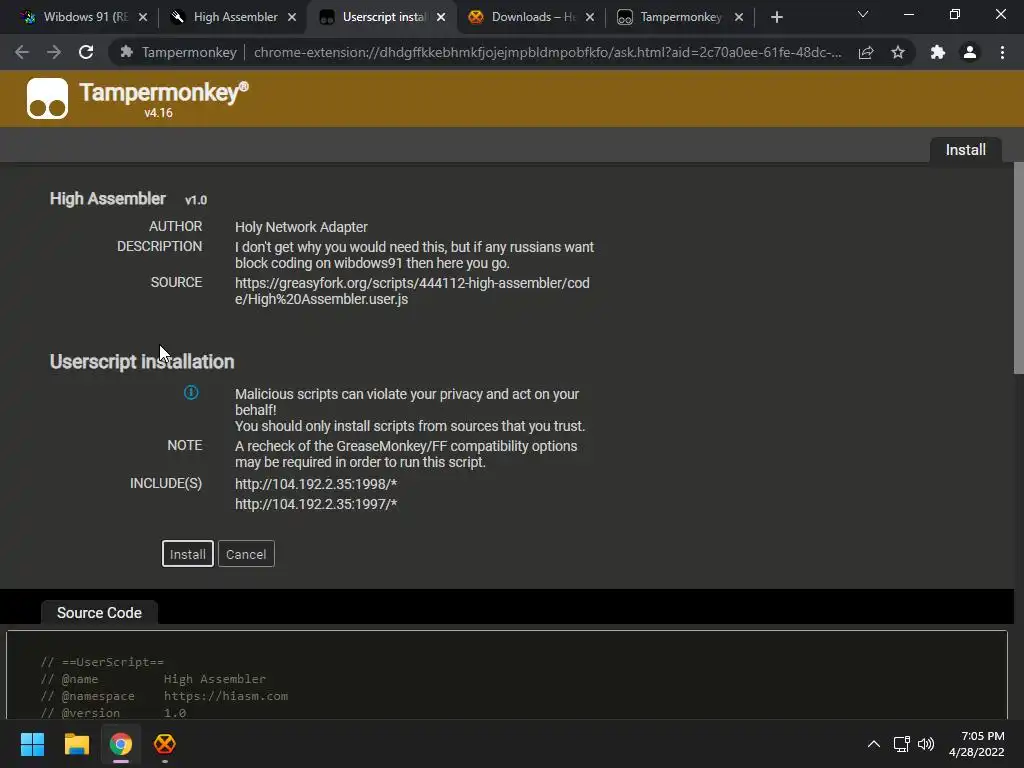
Task: Click the Tampermonkey logo in header
Action: [x=47, y=99]
